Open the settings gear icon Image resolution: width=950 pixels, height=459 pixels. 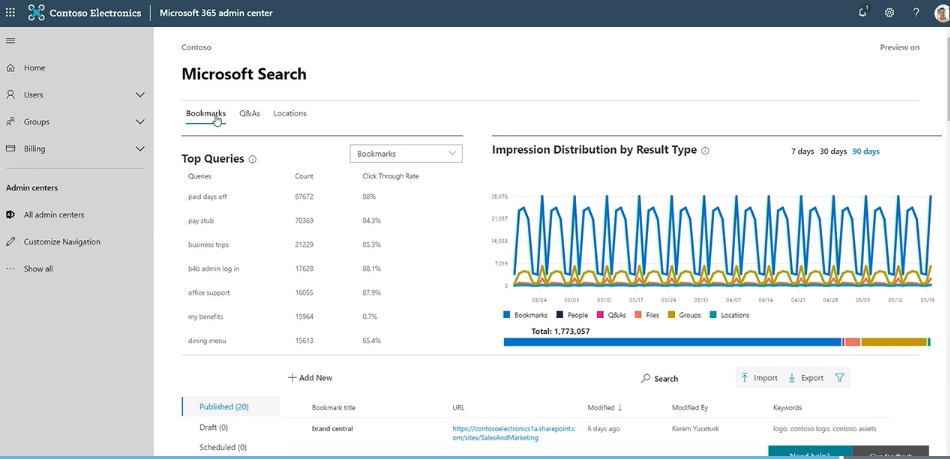tap(889, 13)
